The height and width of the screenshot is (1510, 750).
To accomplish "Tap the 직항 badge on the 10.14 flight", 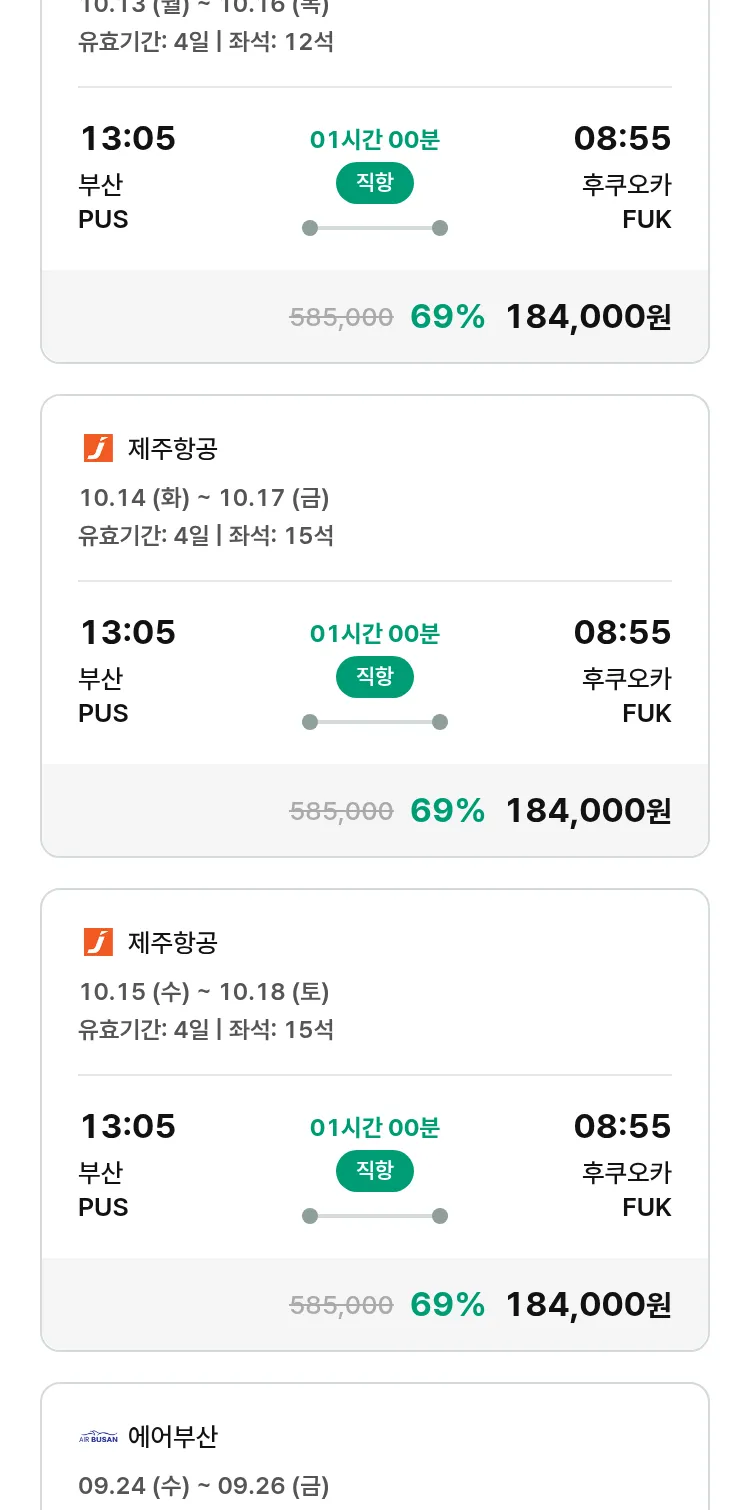I will tap(374, 677).
